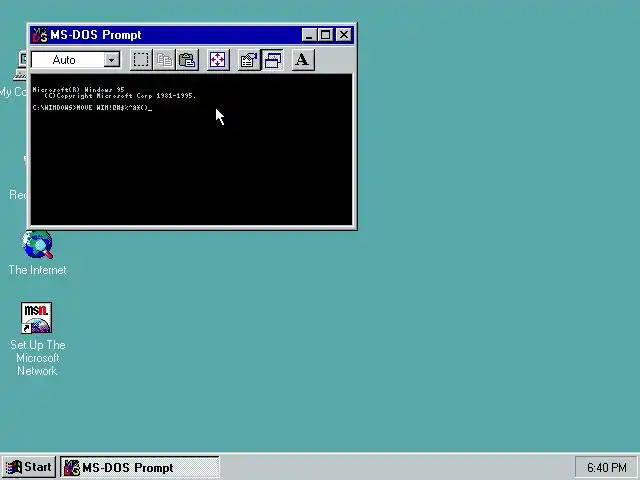The image size is (640, 480).
Task: Close the MS-DOS Prompt window
Action: [x=344, y=35]
